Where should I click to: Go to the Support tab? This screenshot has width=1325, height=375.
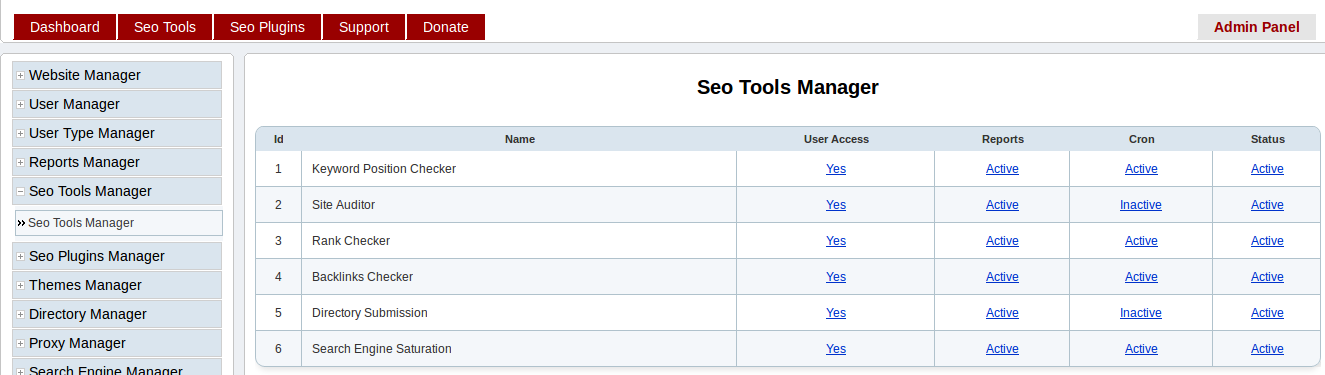pyautogui.click(x=364, y=27)
